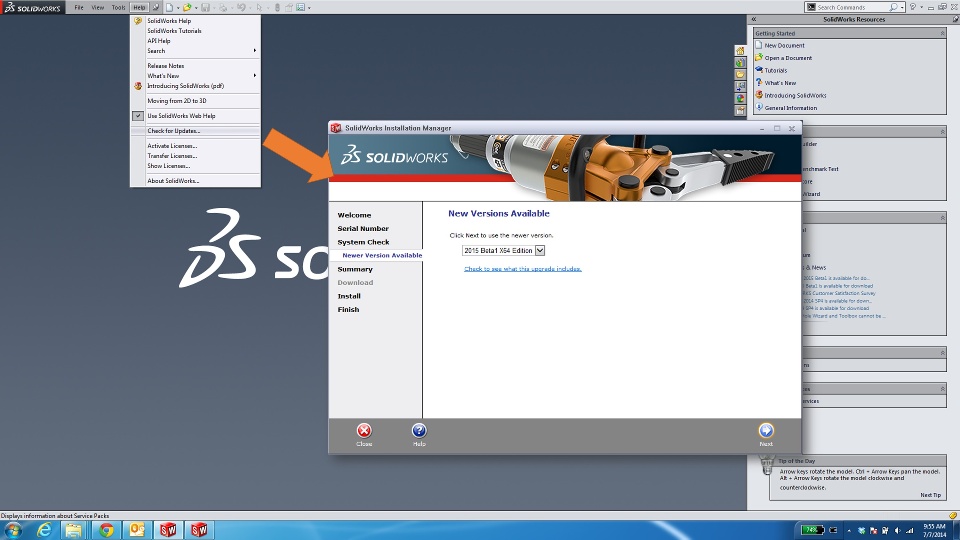This screenshot has width=960, height=540.
Task: Open SolidWorks Resources home tab icon
Action: click(x=740, y=51)
